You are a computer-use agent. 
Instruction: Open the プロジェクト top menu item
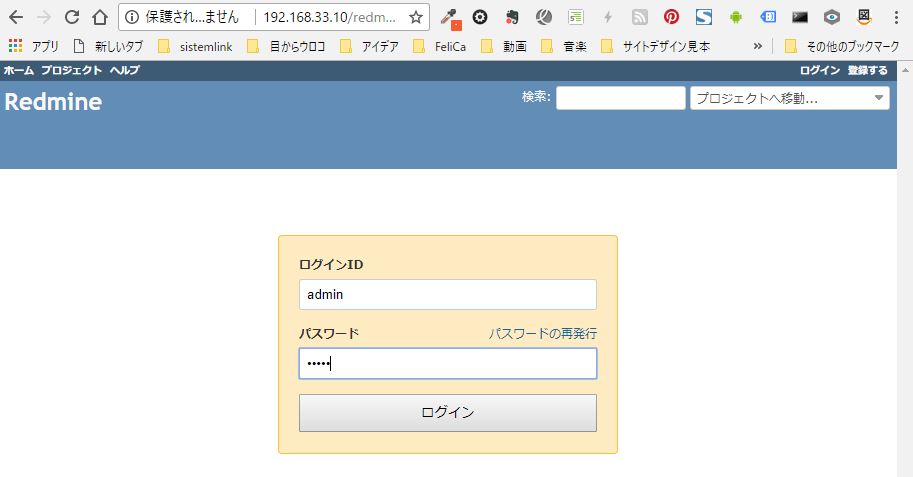coord(72,70)
